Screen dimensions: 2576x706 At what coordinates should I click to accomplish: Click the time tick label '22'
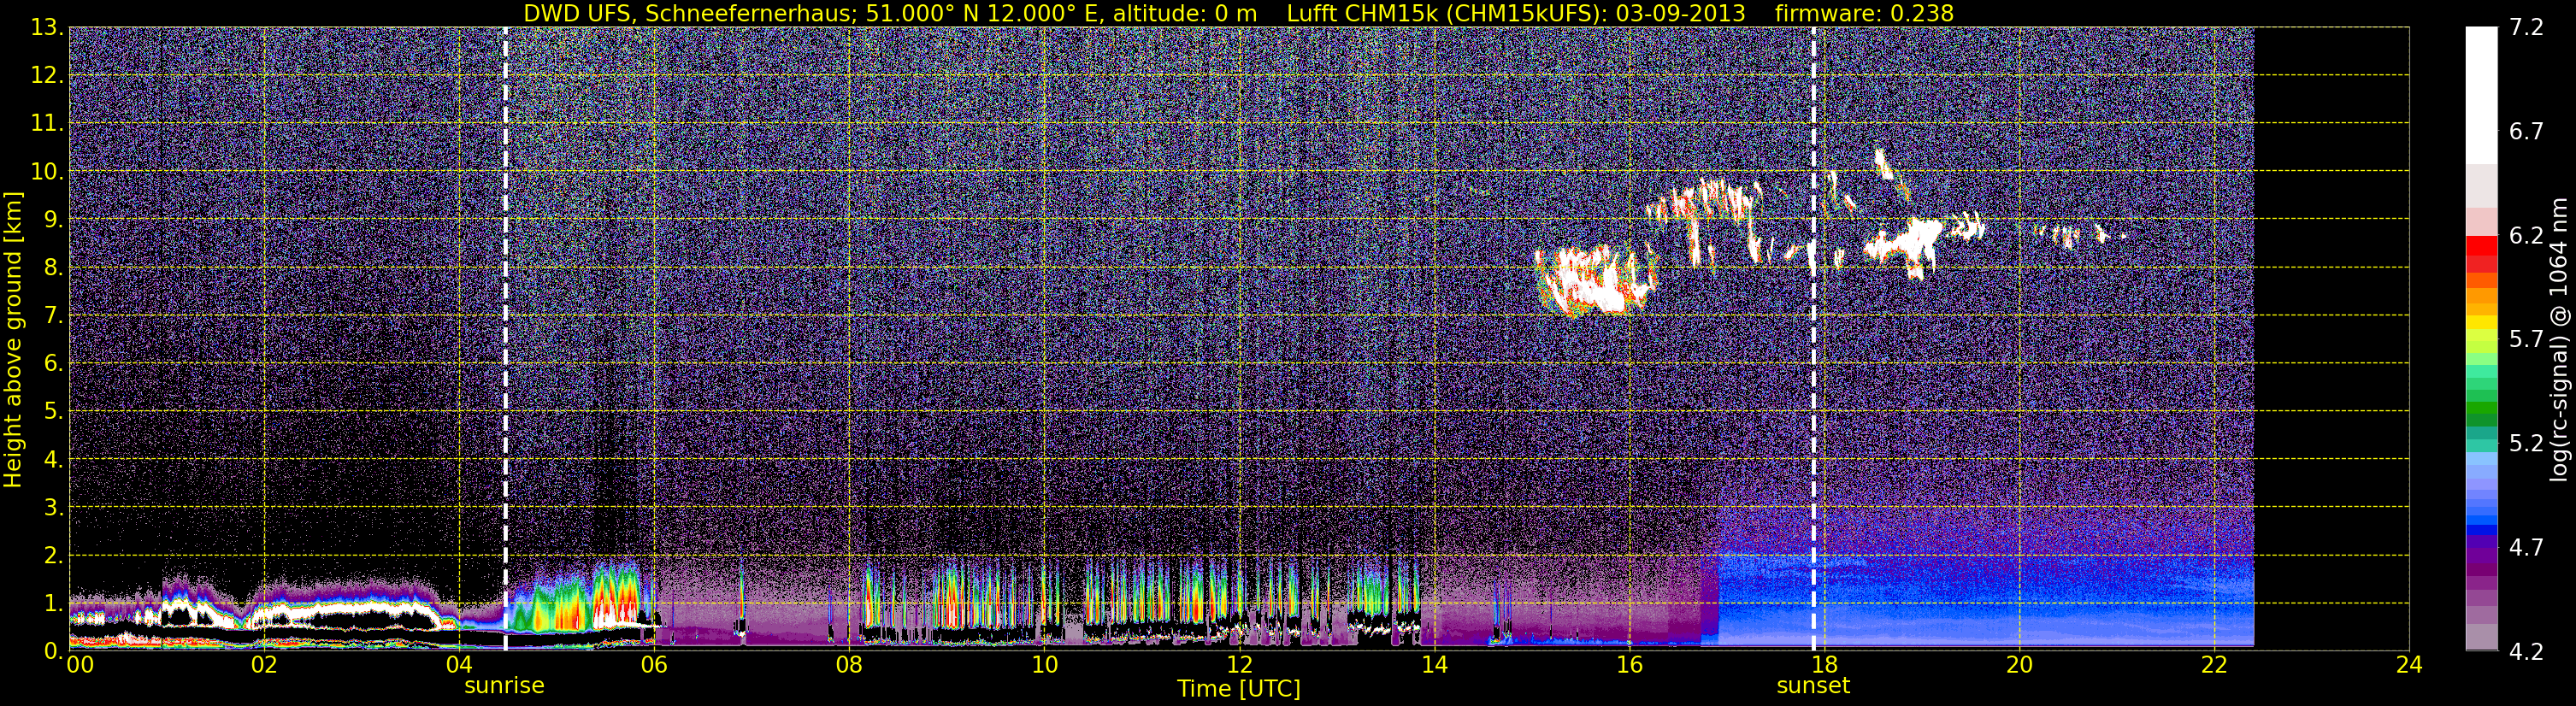[2214, 665]
